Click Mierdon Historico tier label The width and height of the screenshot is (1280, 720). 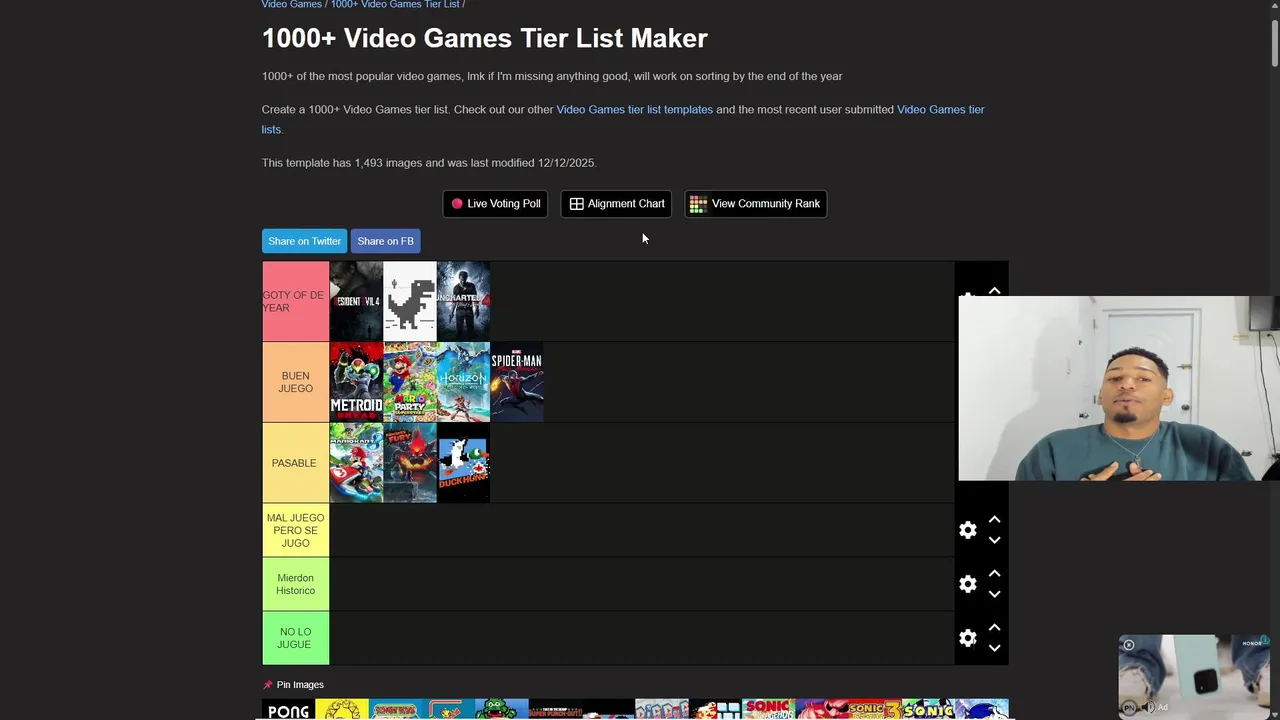click(x=295, y=584)
